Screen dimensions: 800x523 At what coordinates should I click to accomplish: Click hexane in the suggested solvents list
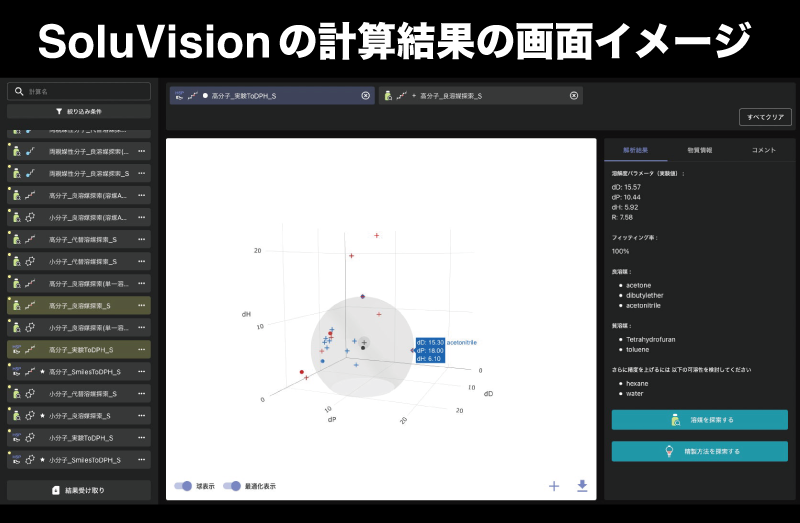tap(637, 383)
